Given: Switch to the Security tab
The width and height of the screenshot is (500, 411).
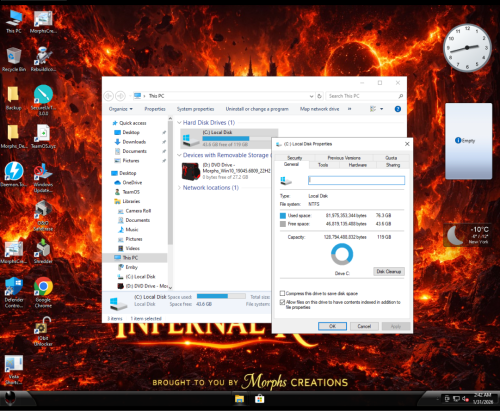Looking at the screenshot, I should (x=295, y=158).
